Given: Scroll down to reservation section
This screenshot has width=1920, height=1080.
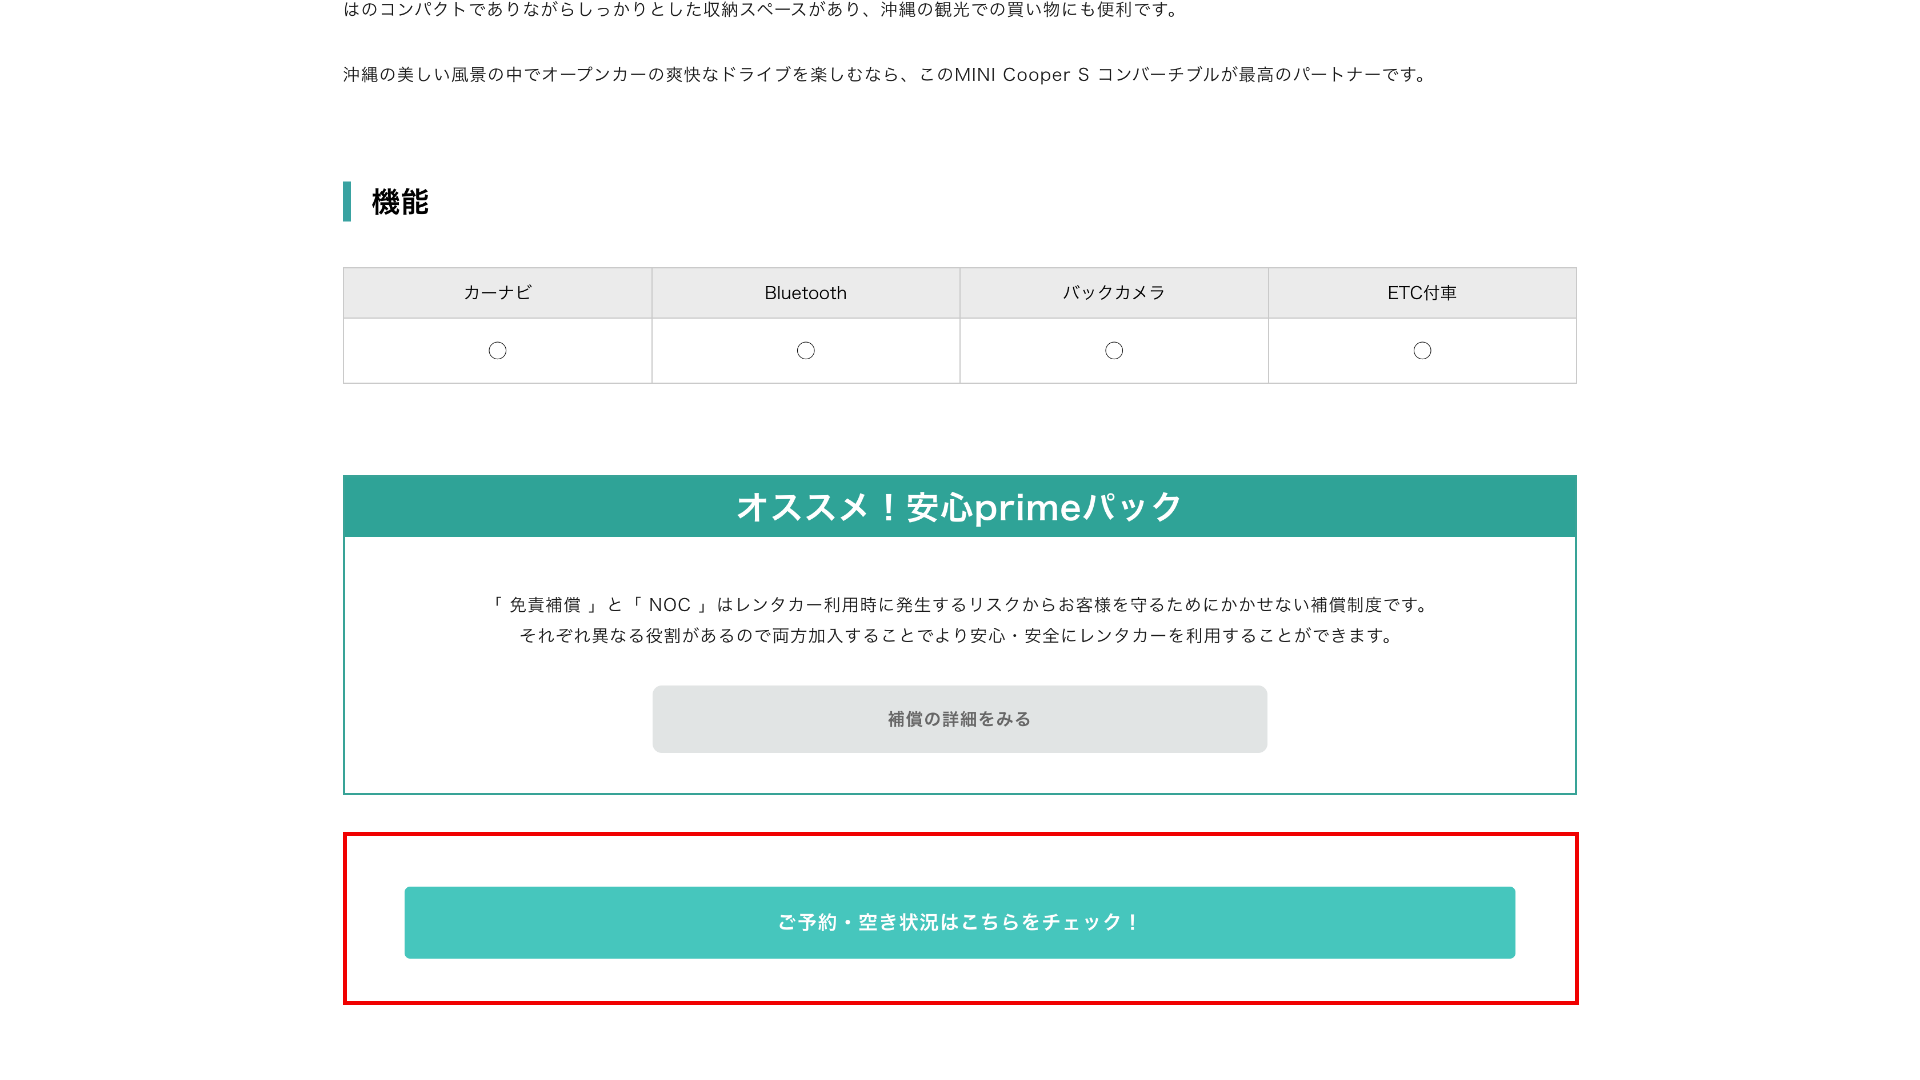Looking at the screenshot, I should pos(960,922).
